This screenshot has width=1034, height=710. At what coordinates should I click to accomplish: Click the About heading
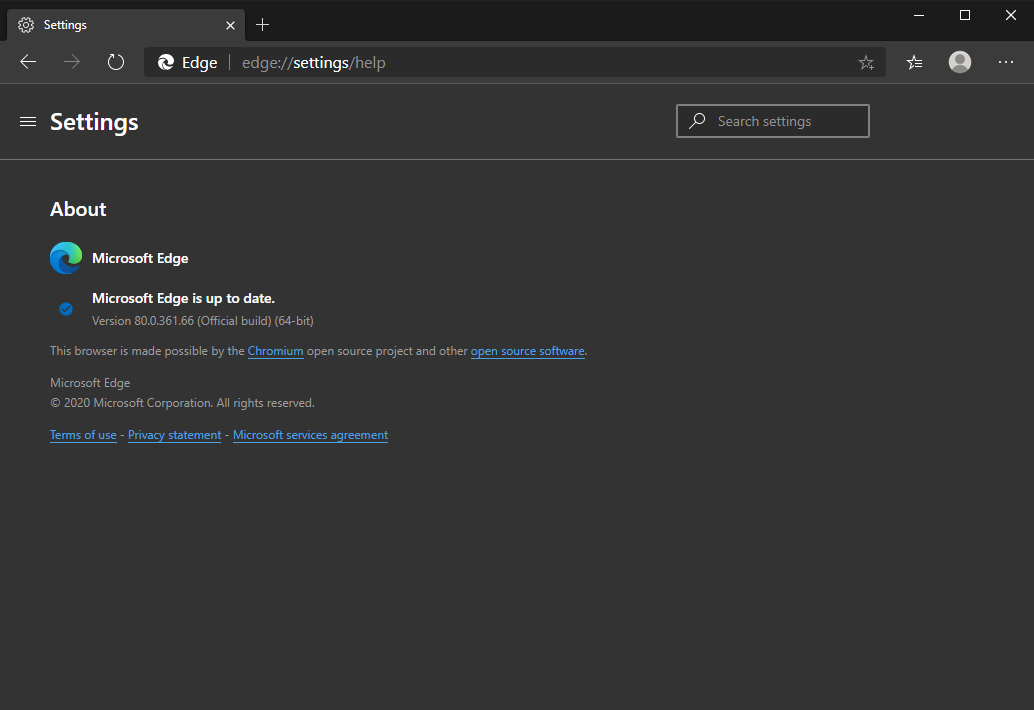coord(78,209)
